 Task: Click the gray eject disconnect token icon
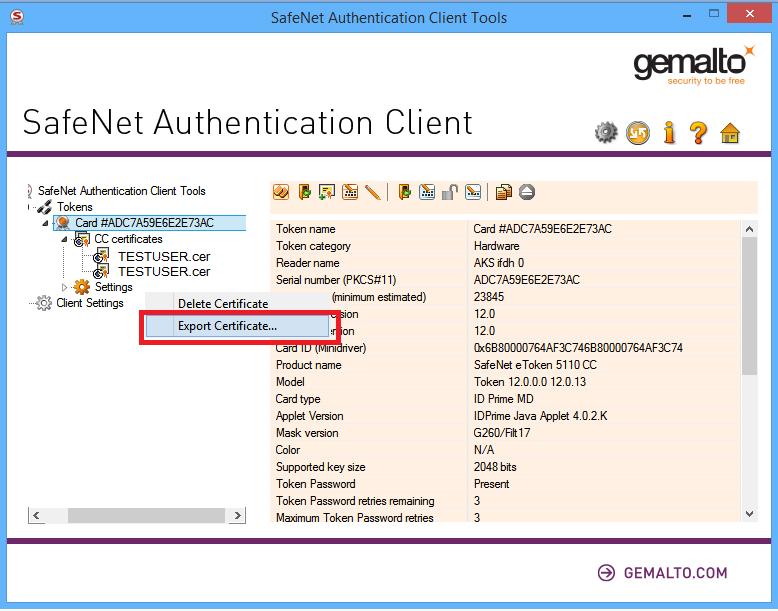coord(527,192)
